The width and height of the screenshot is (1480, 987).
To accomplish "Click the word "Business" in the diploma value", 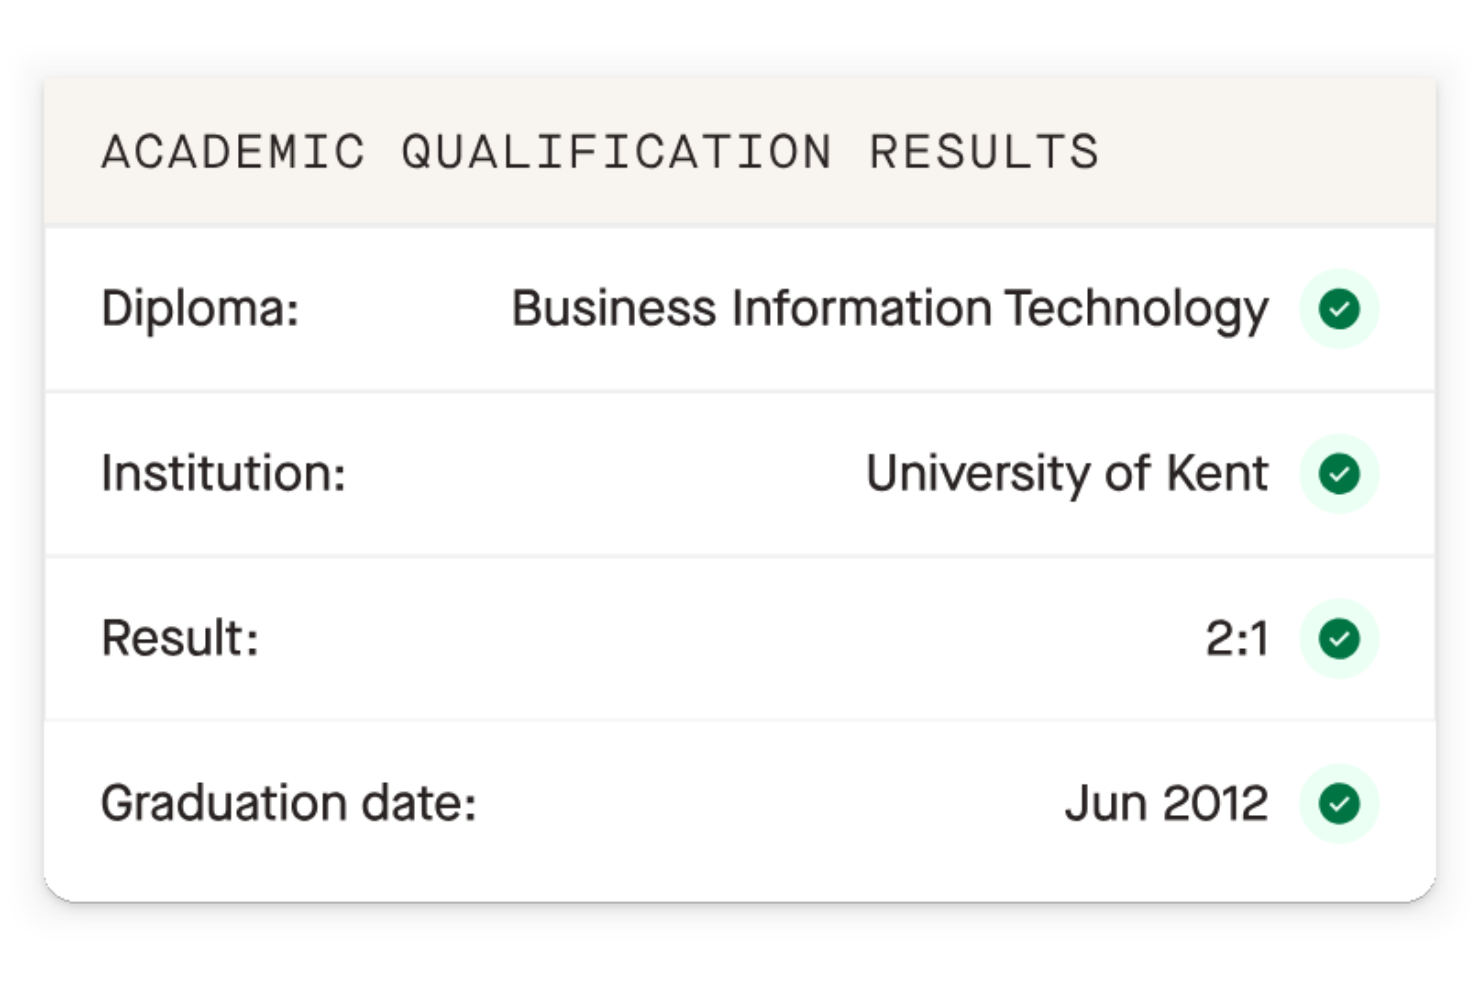I will tap(613, 308).
